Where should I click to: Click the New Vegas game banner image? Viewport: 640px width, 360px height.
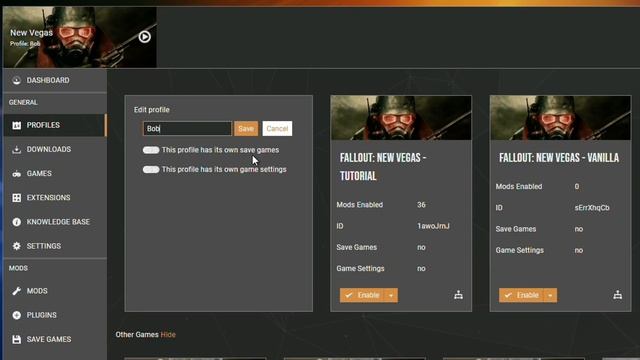tap(80, 37)
